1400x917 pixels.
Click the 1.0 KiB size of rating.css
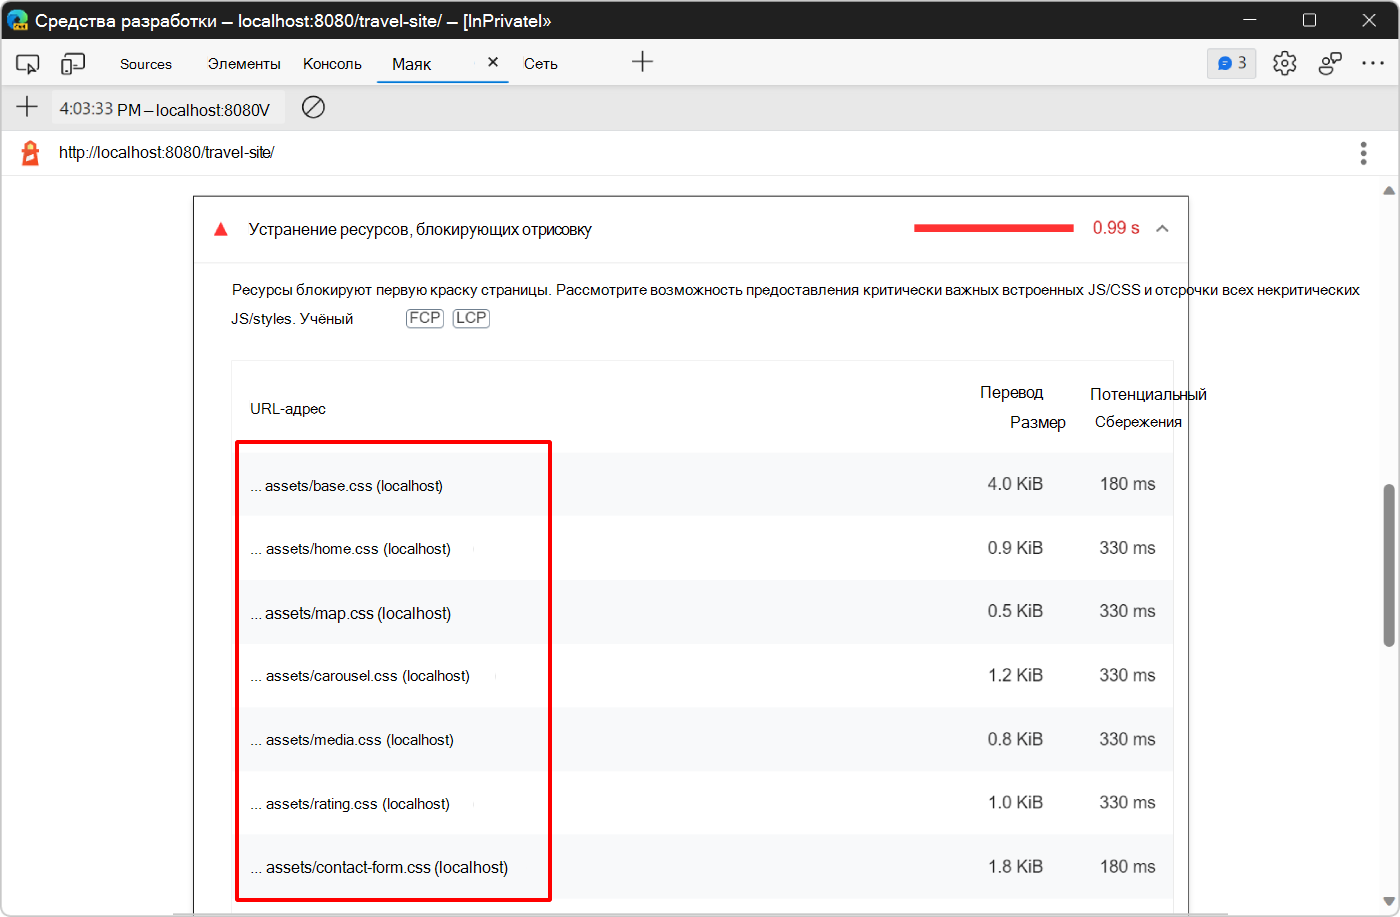1015,802
